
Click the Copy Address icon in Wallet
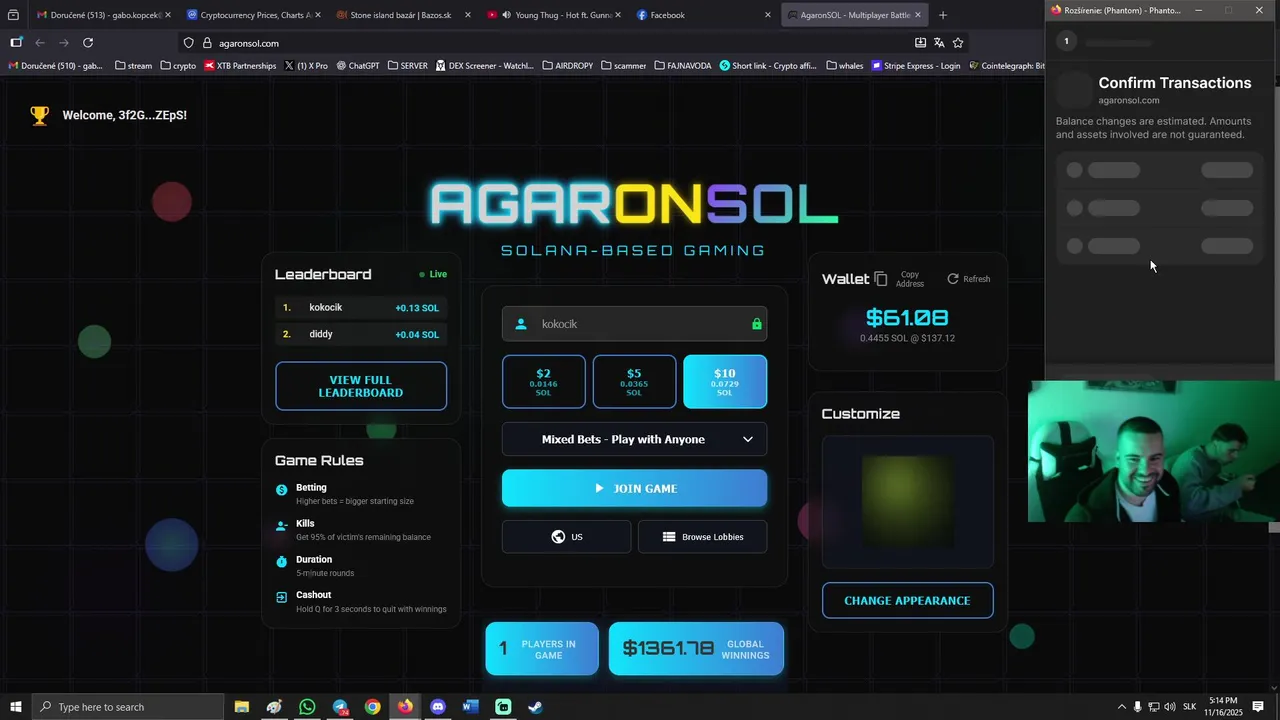click(881, 279)
